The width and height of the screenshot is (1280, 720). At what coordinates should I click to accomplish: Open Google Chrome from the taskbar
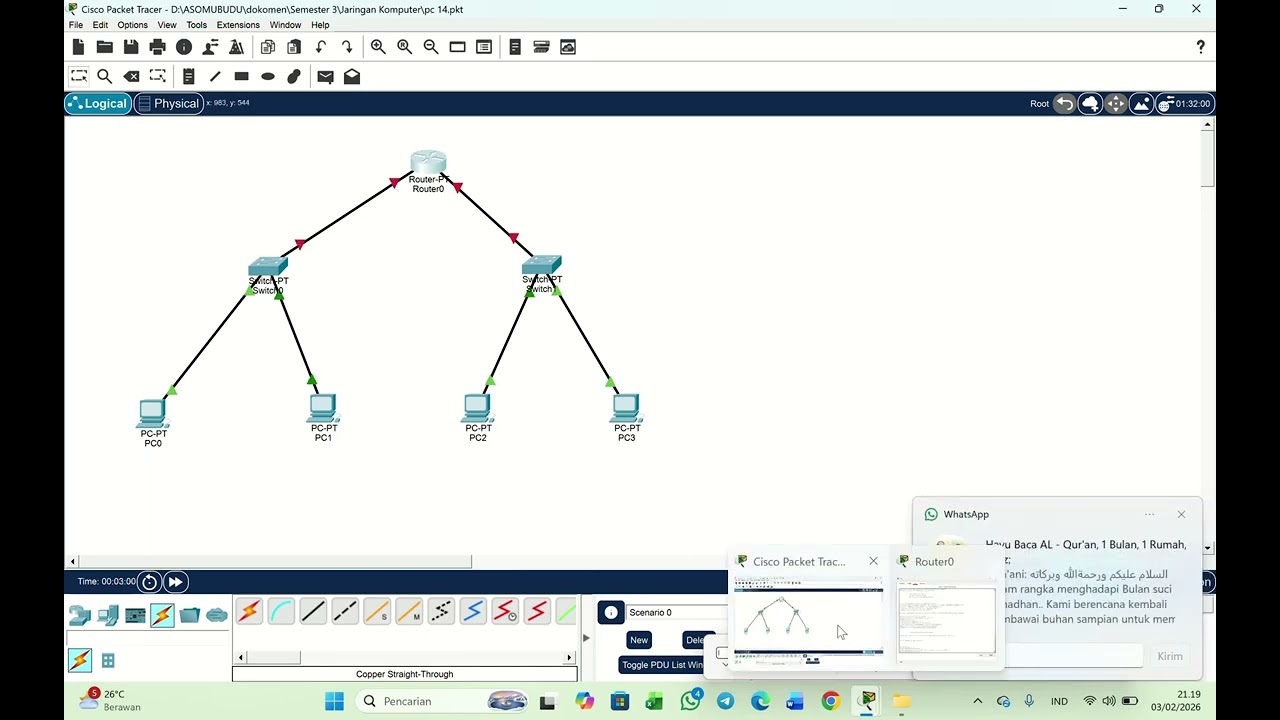(830, 701)
